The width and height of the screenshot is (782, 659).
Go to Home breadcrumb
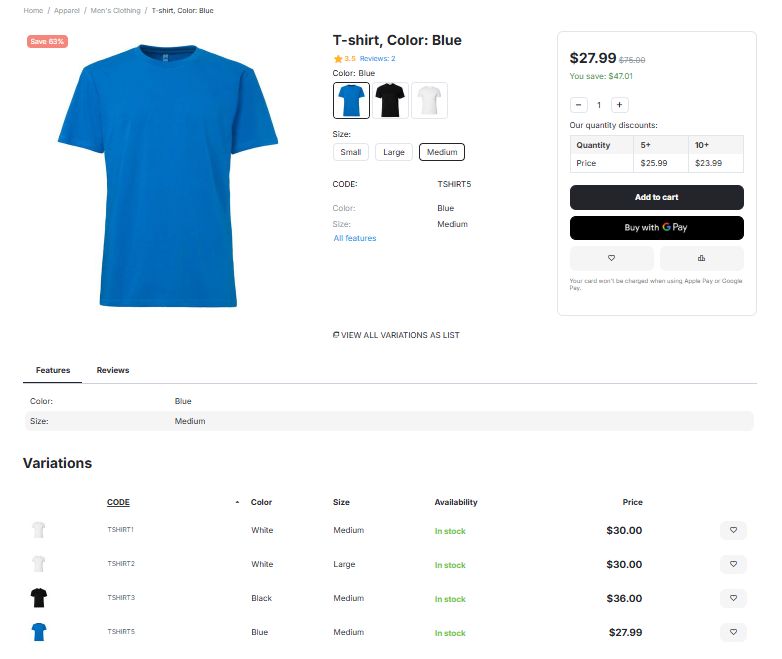pos(33,10)
